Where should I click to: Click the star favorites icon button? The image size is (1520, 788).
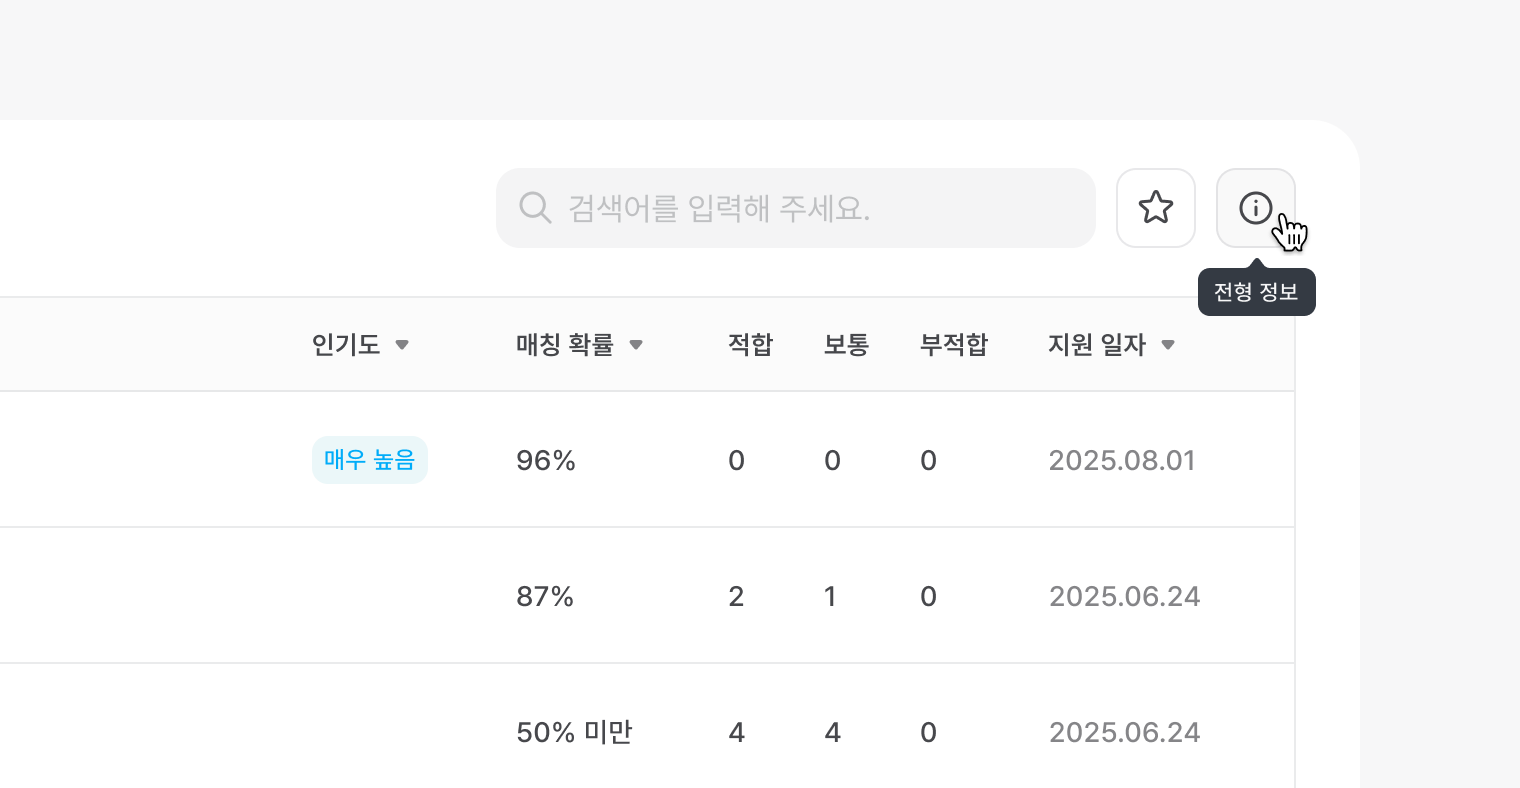(1155, 208)
